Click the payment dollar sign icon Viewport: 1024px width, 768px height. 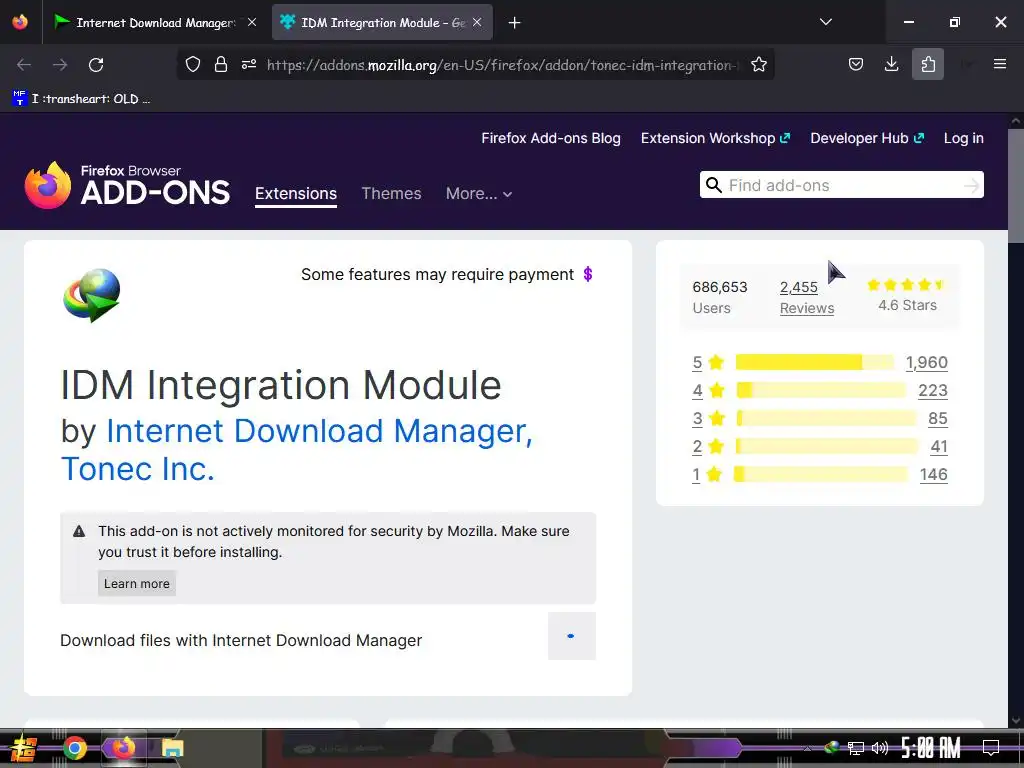[588, 274]
